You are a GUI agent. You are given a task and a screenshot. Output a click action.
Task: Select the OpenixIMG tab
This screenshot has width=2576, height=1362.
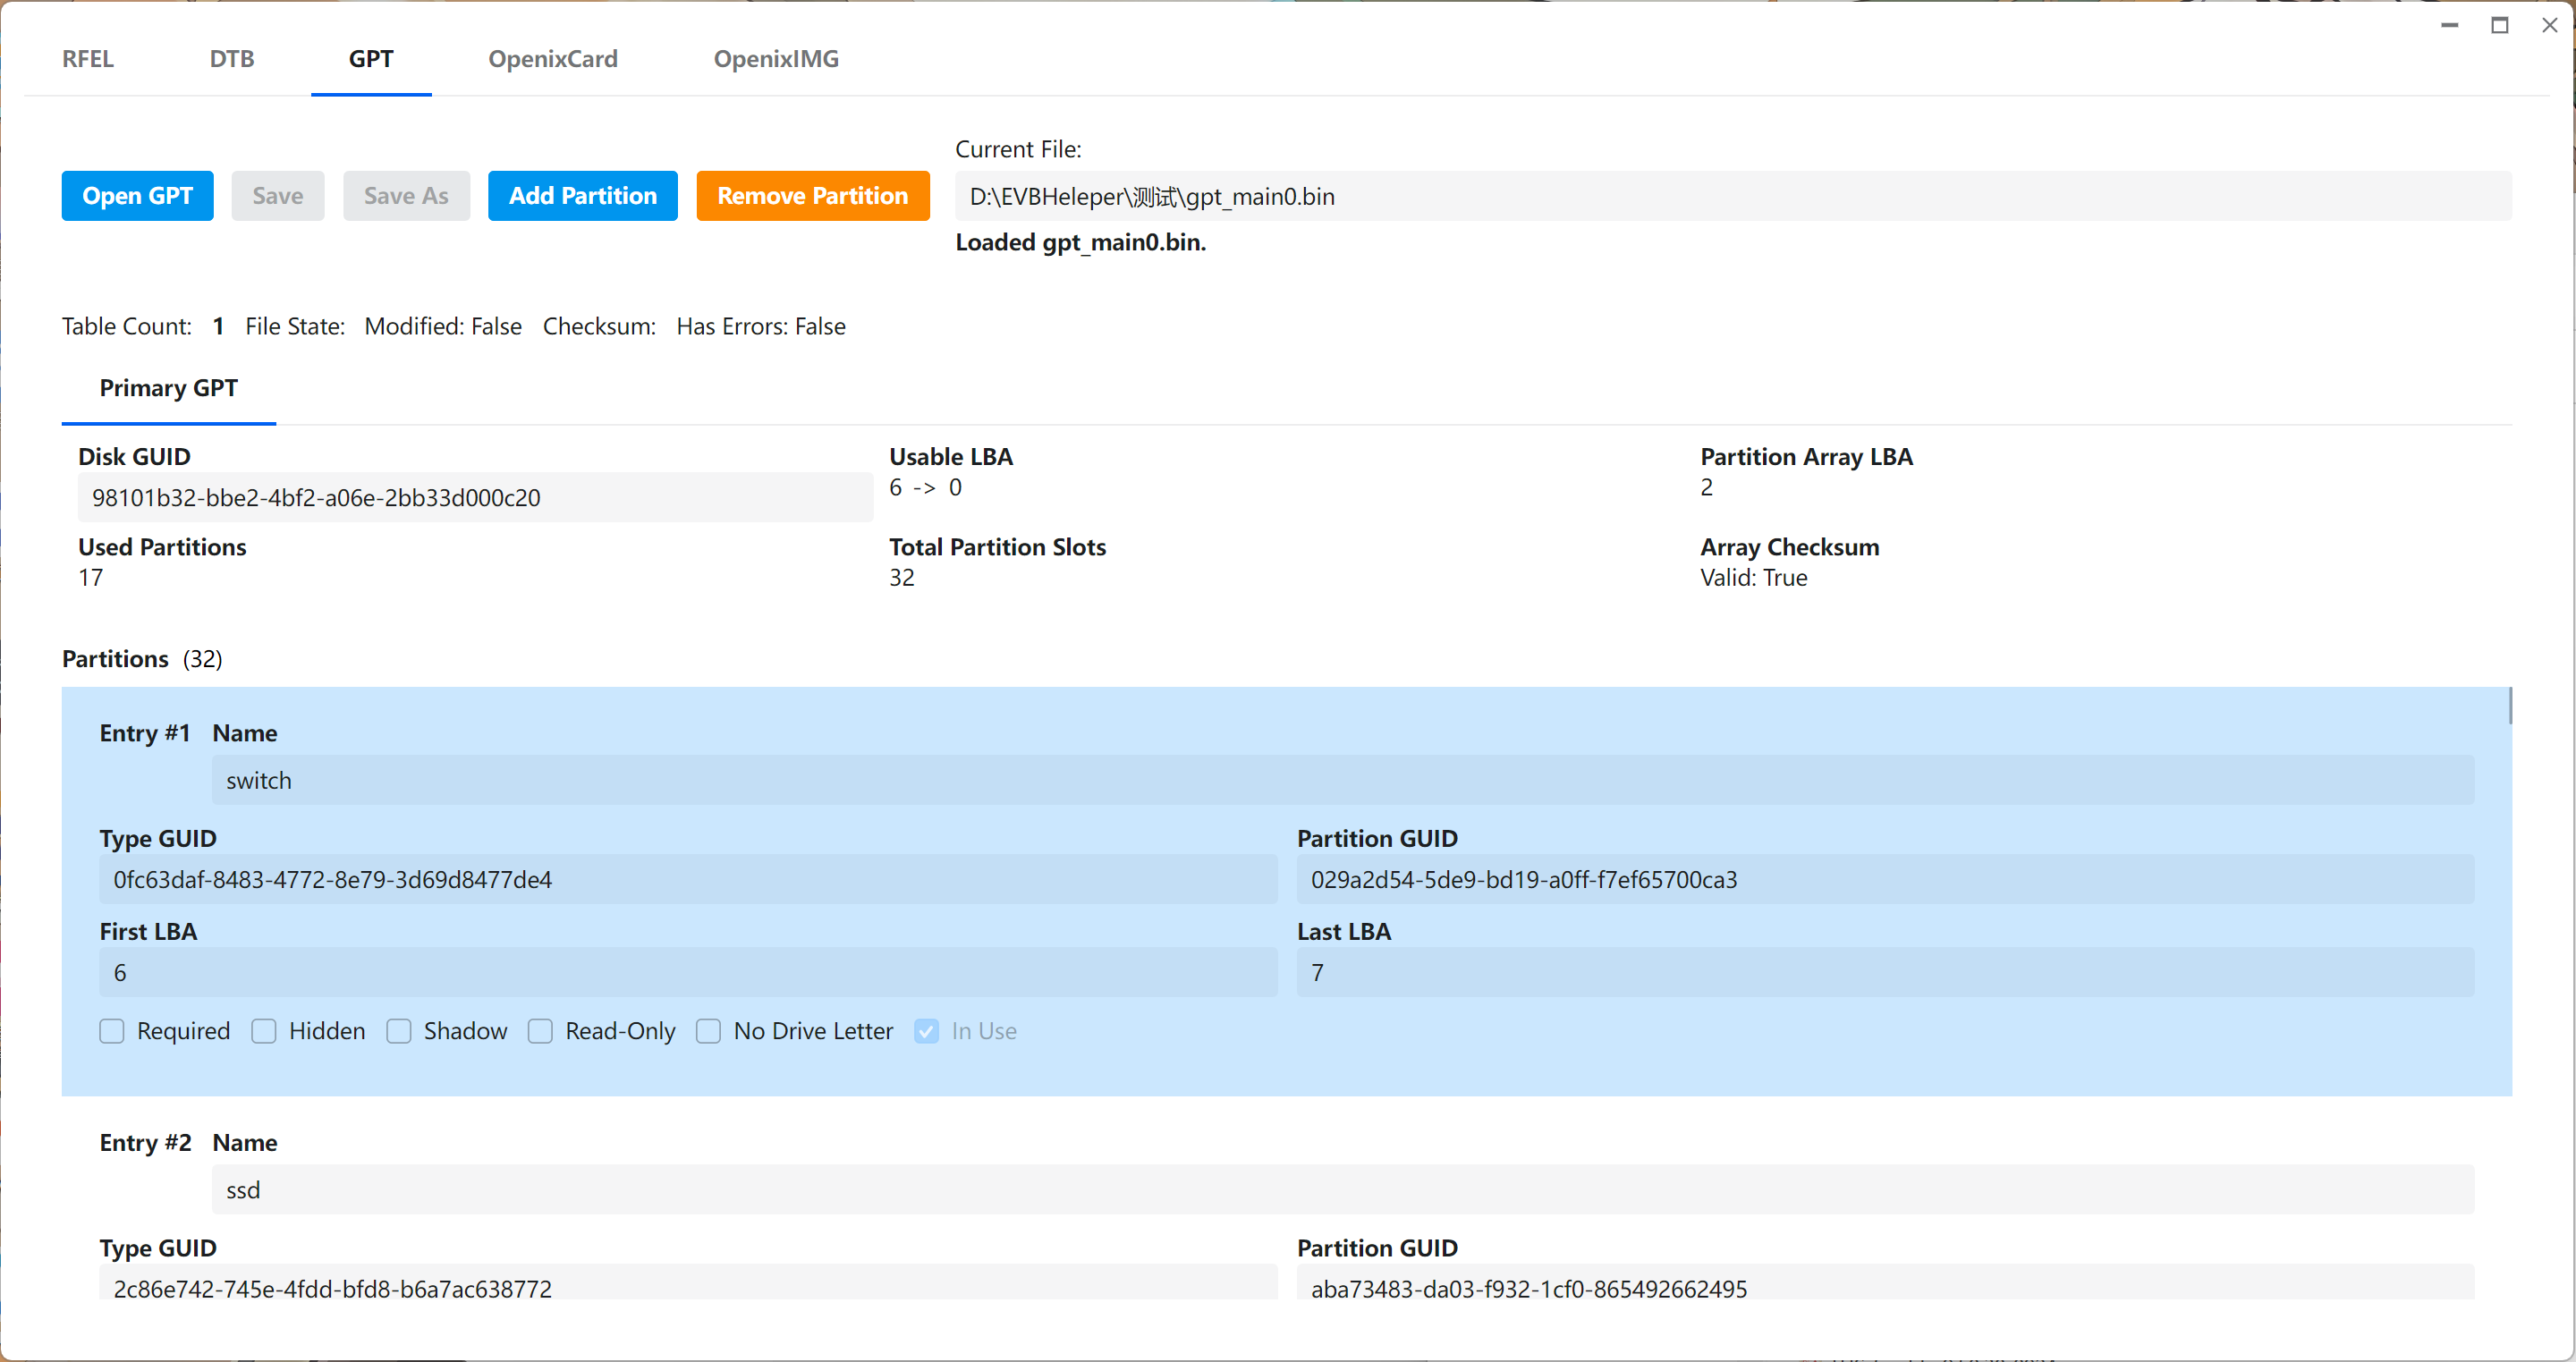pyautogui.click(x=775, y=59)
